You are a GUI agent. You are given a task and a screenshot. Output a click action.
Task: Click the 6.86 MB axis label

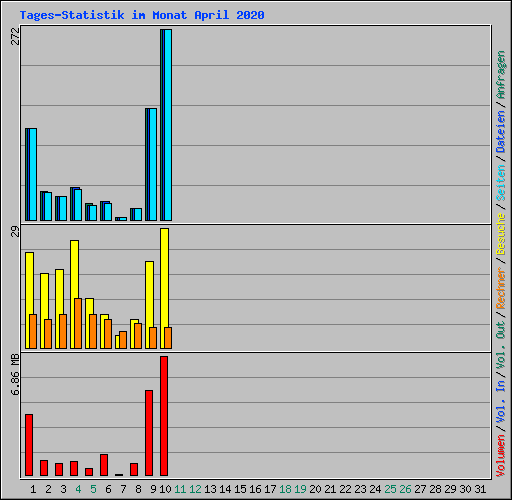click(16, 375)
